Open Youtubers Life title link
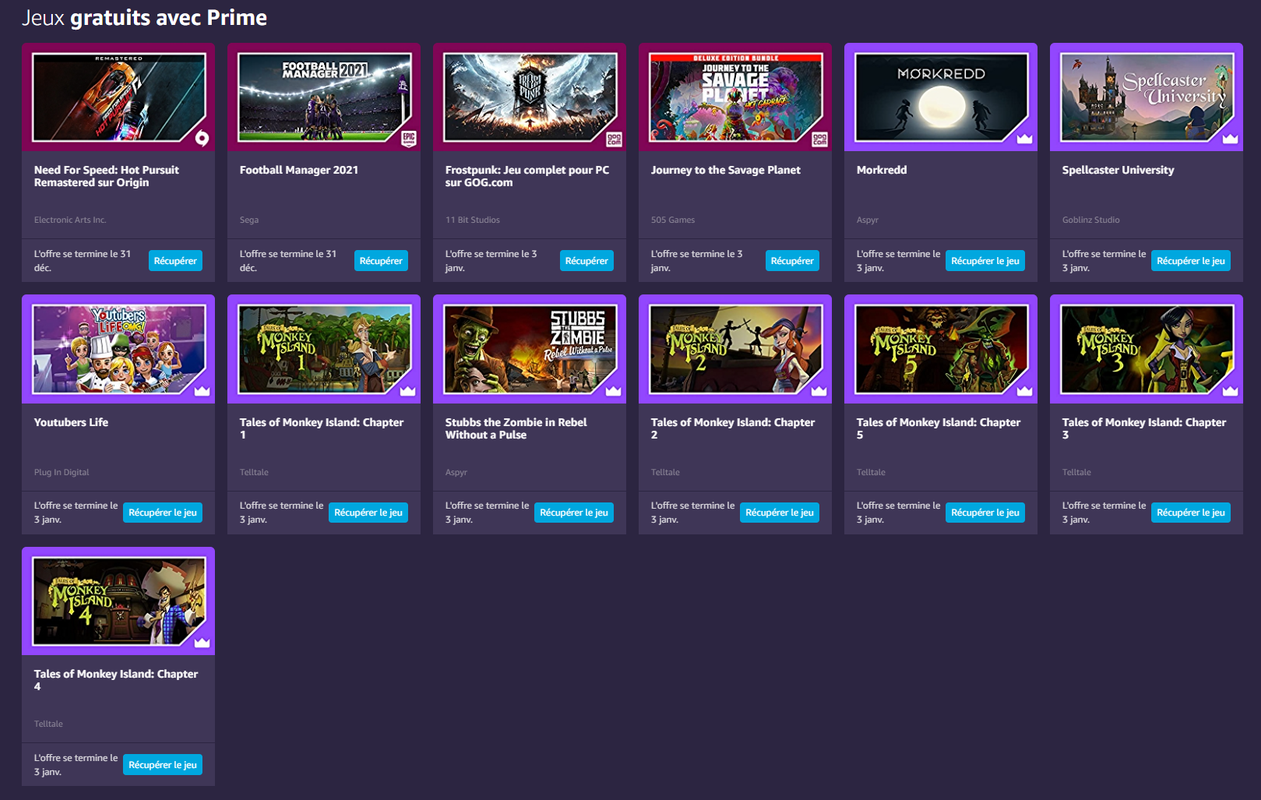1261x800 pixels. (x=71, y=422)
